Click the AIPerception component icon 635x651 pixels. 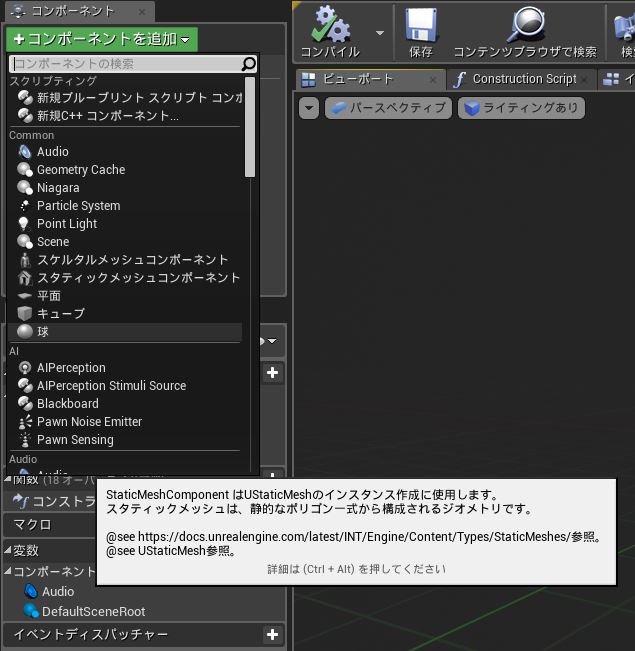[25, 367]
